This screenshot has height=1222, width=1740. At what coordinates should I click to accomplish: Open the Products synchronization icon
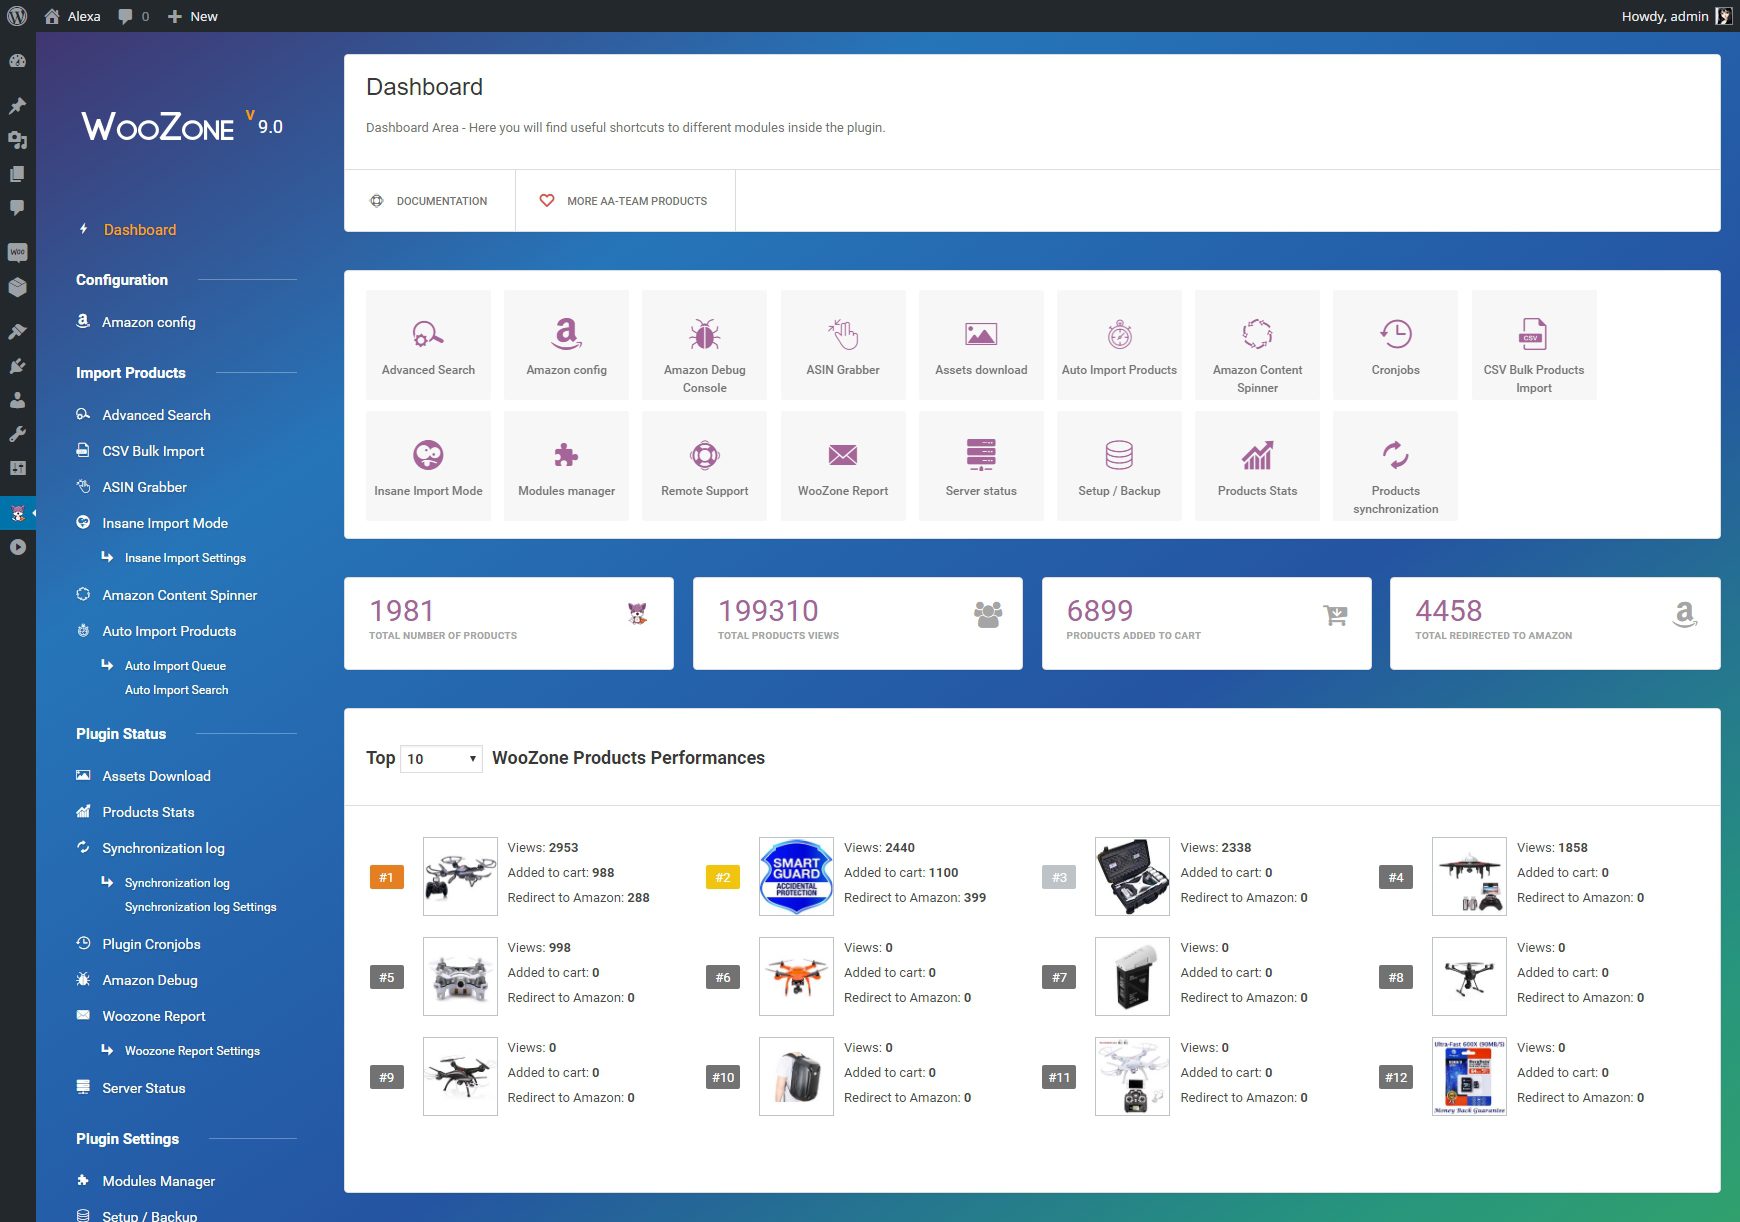coord(1395,465)
